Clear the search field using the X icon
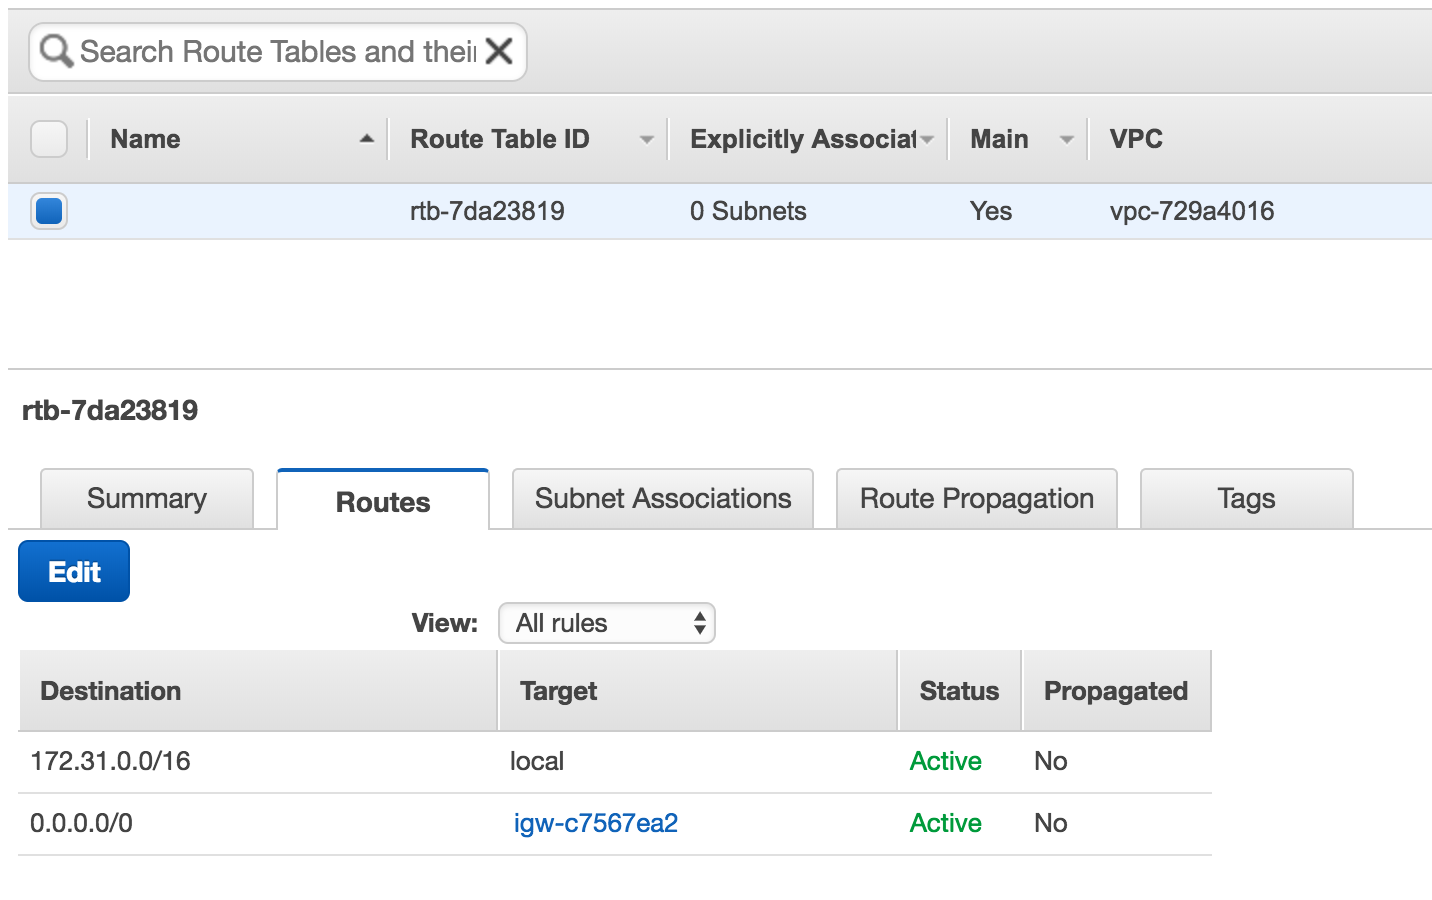 point(499,50)
